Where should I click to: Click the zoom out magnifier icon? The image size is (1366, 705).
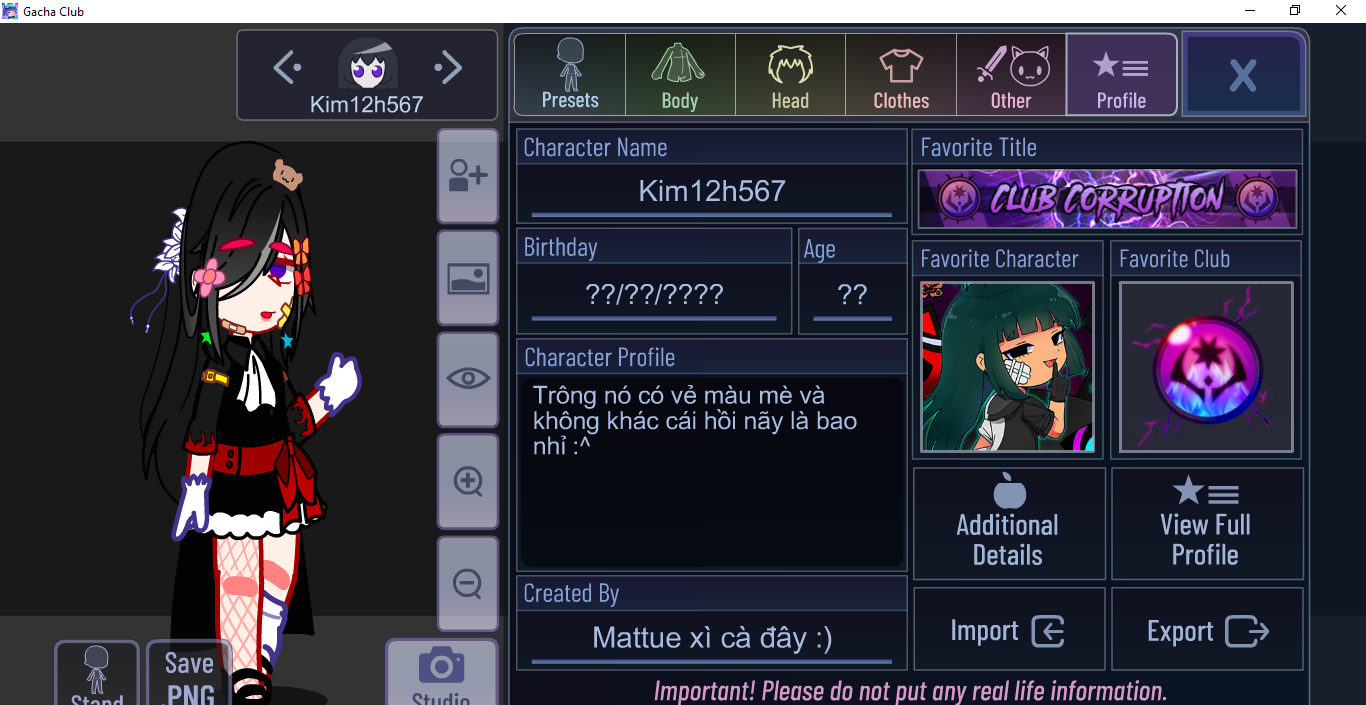click(467, 583)
